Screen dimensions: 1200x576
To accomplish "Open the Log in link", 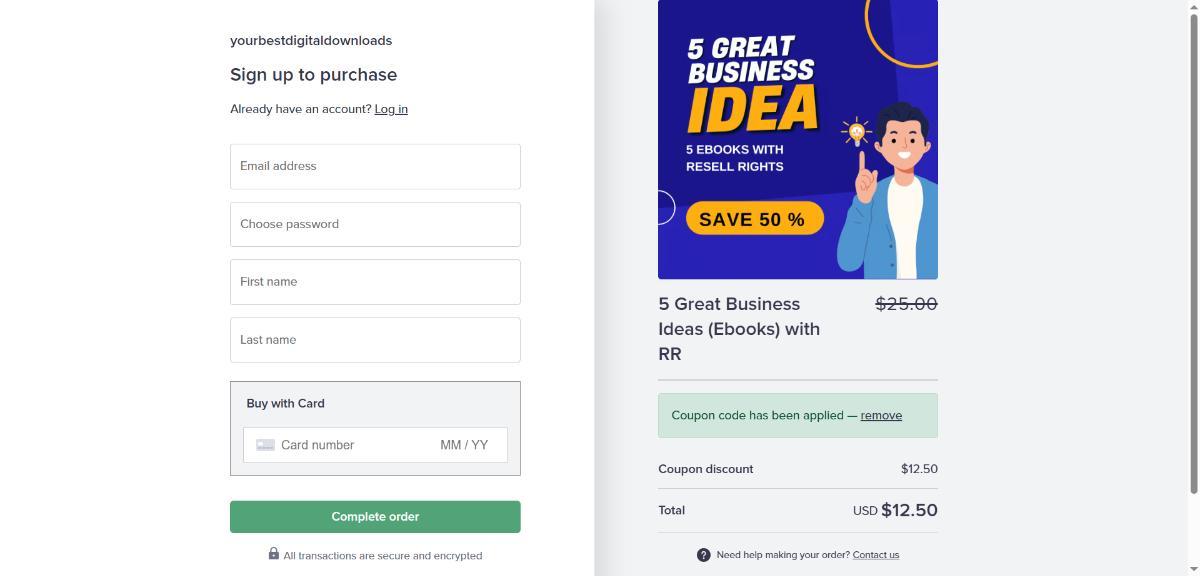I will click(391, 109).
